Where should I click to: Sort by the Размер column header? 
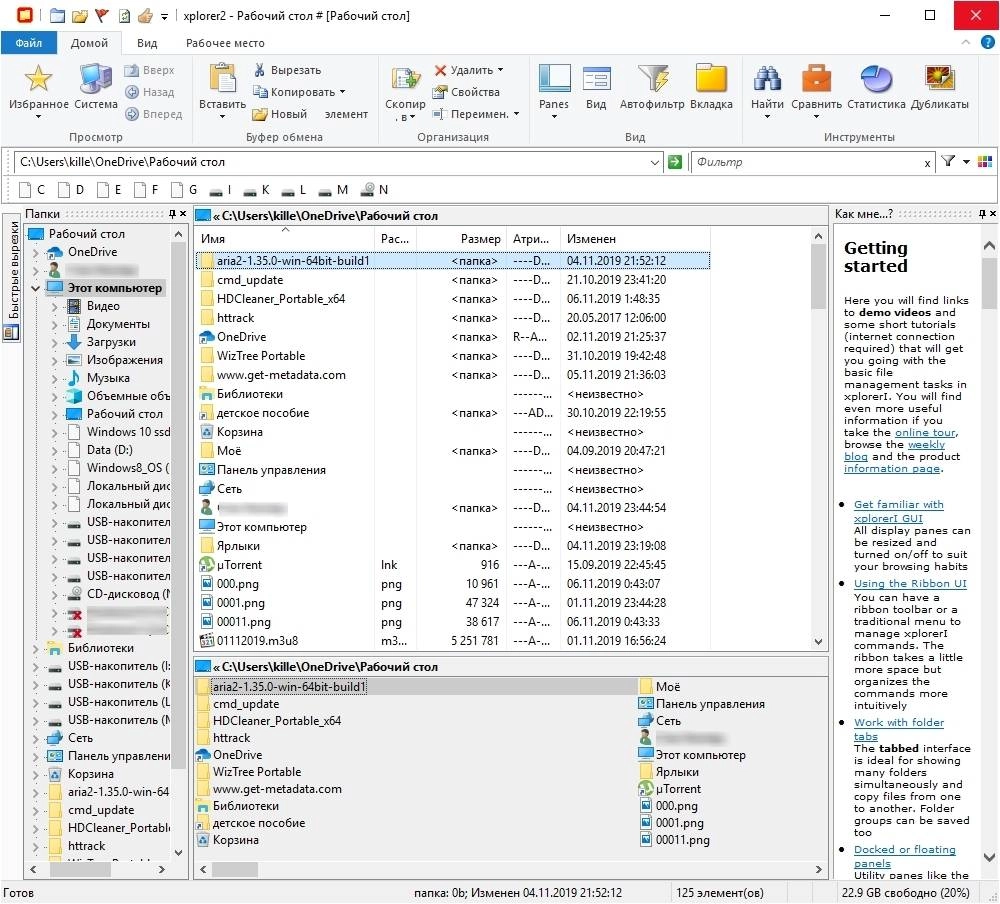(460, 239)
